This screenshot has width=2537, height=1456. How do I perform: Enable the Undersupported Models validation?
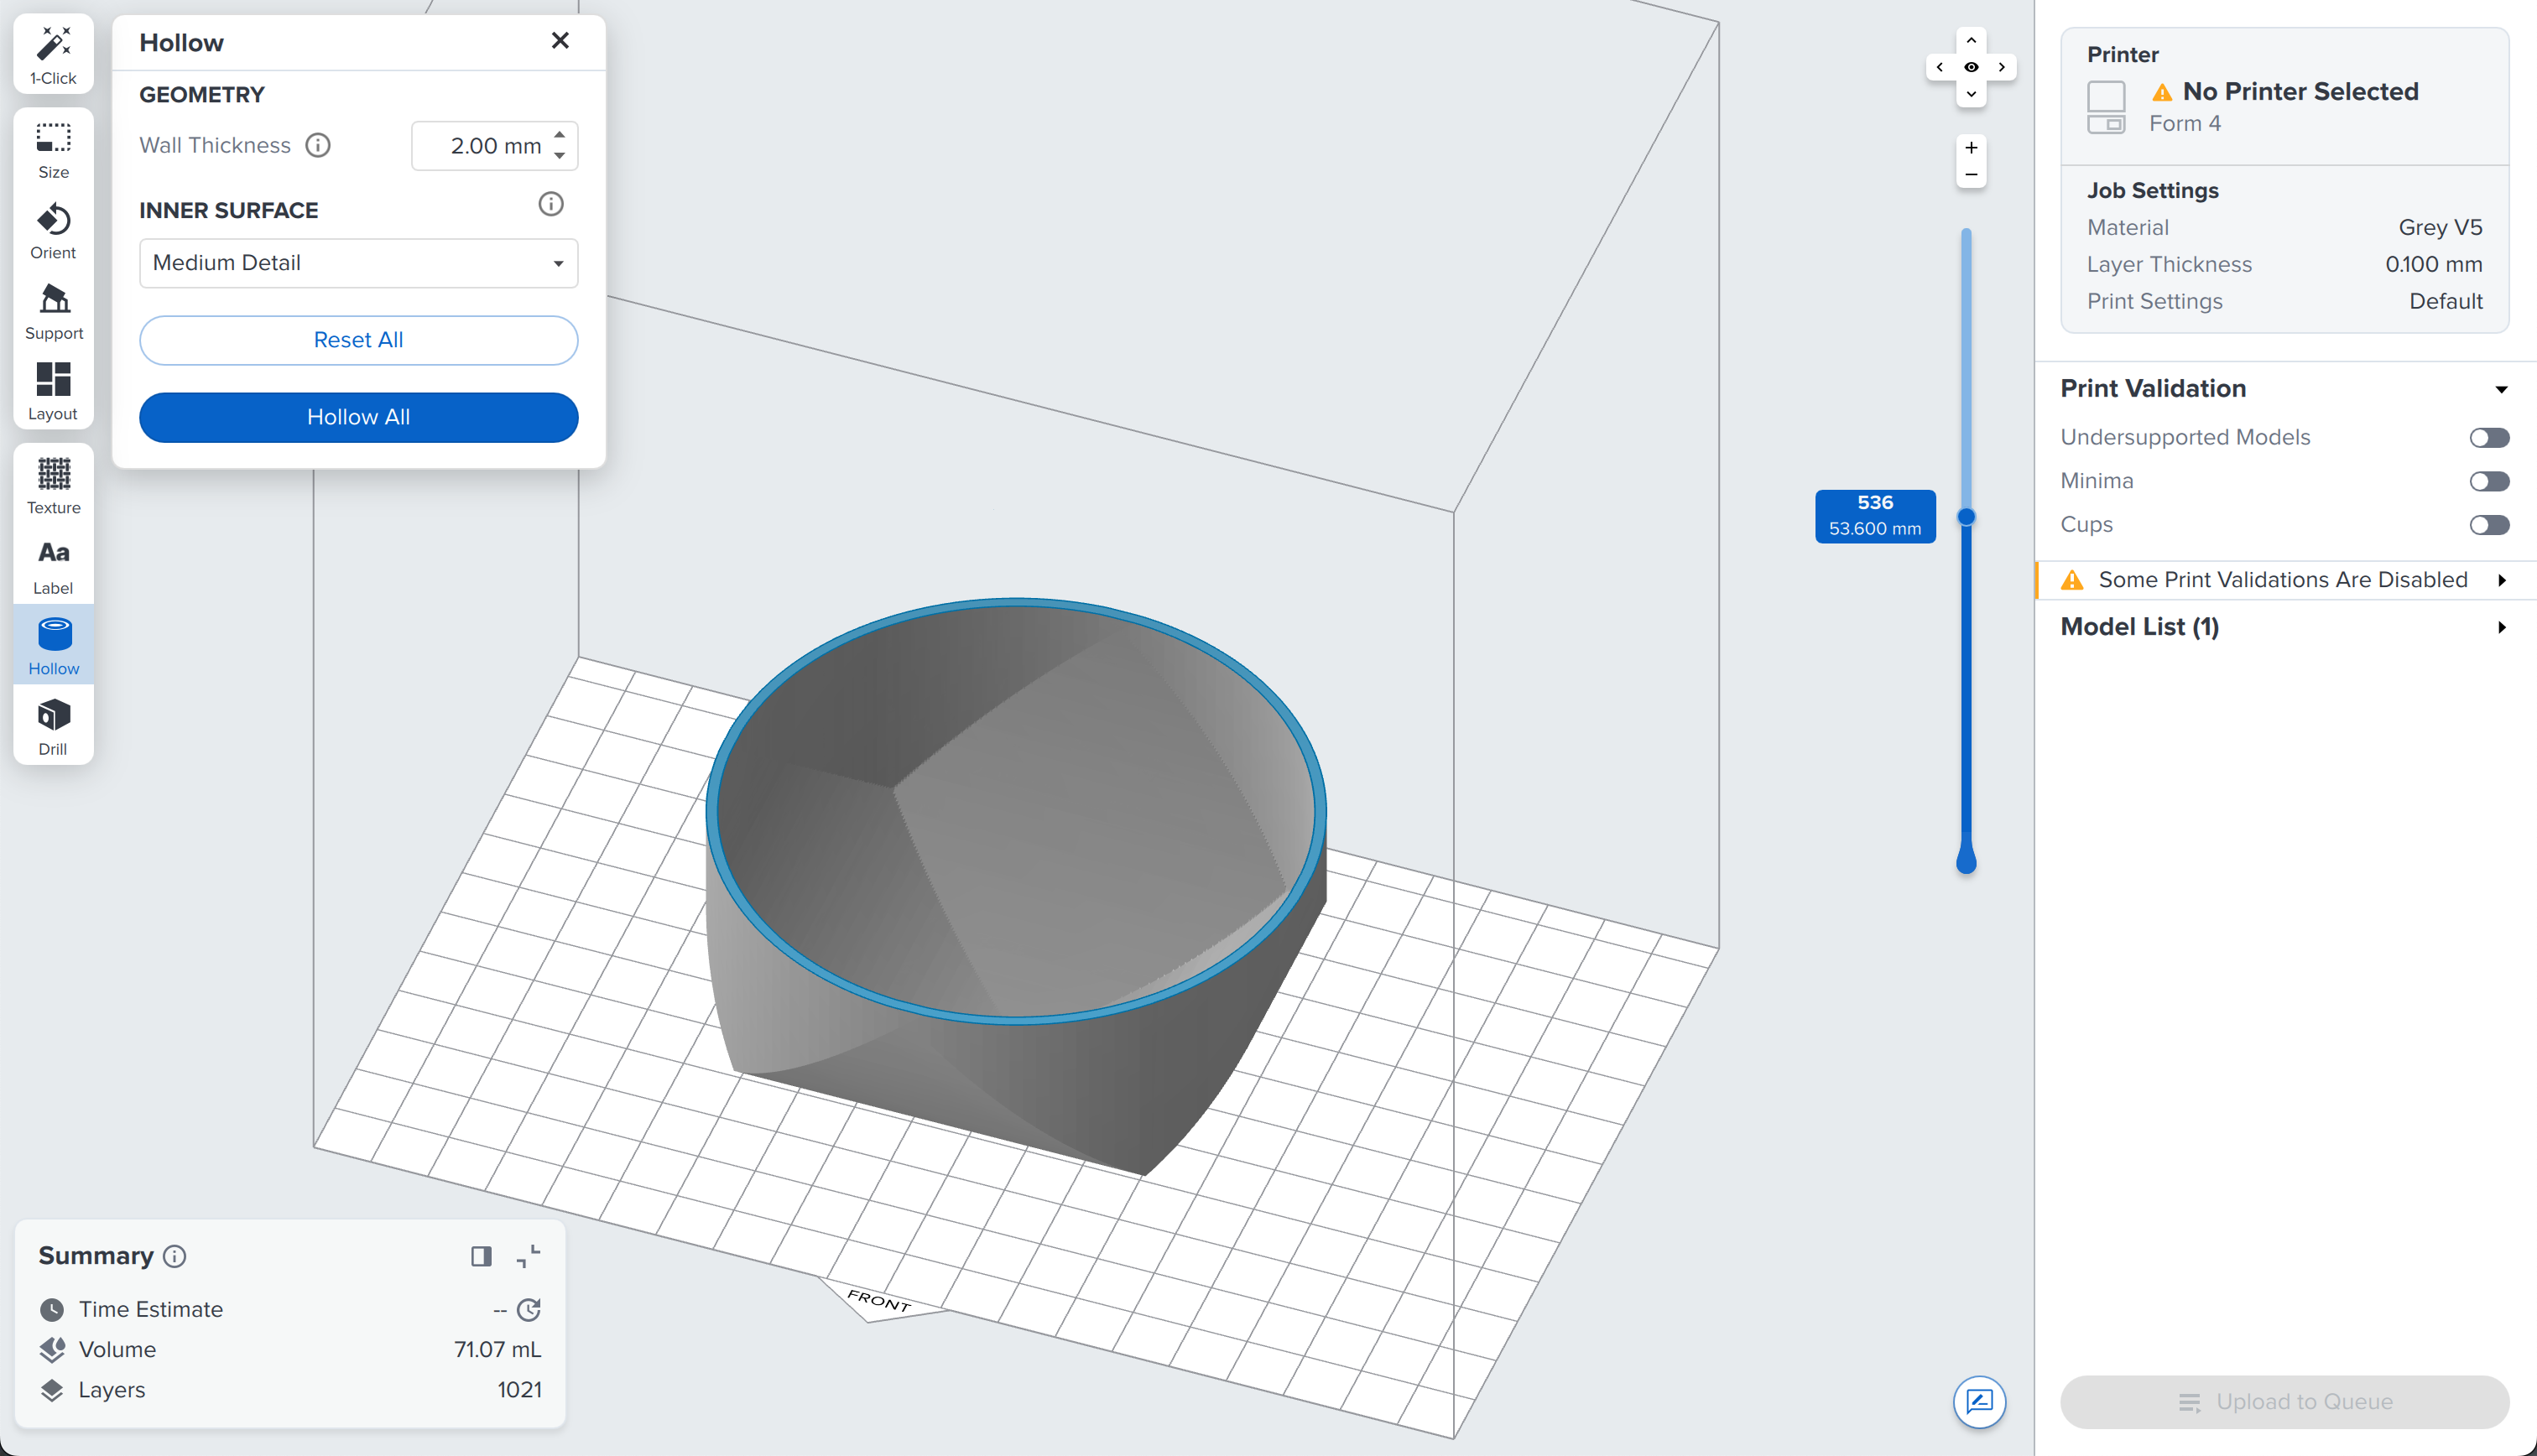(x=2489, y=437)
